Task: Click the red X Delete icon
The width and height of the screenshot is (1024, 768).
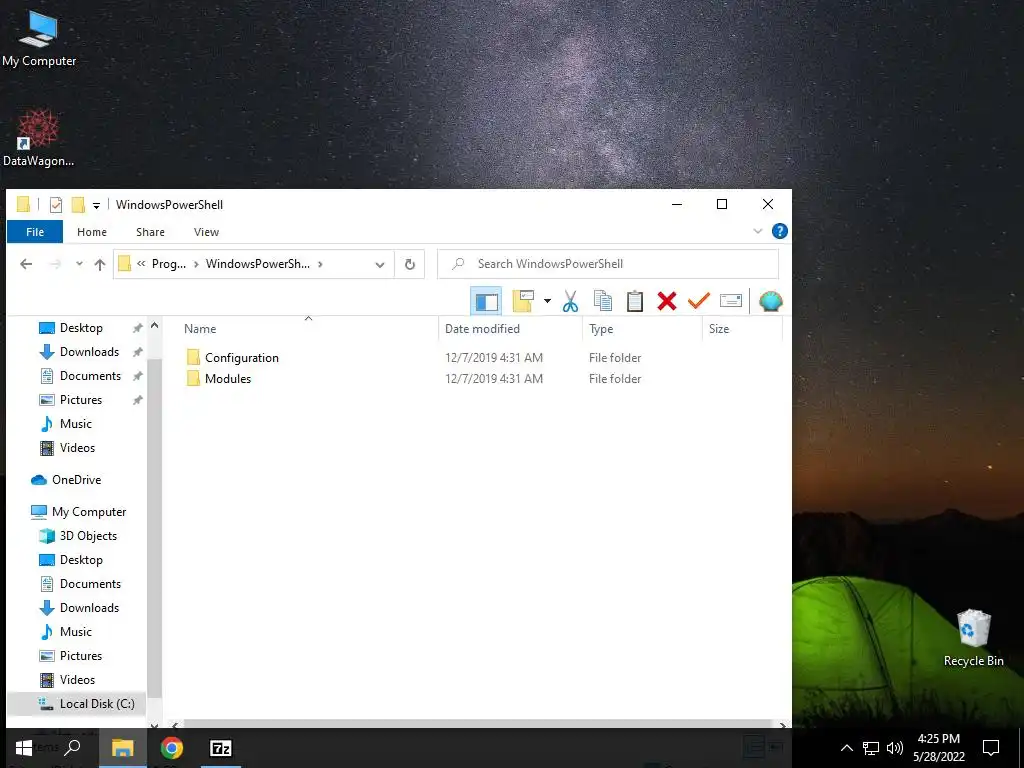Action: tap(667, 301)
